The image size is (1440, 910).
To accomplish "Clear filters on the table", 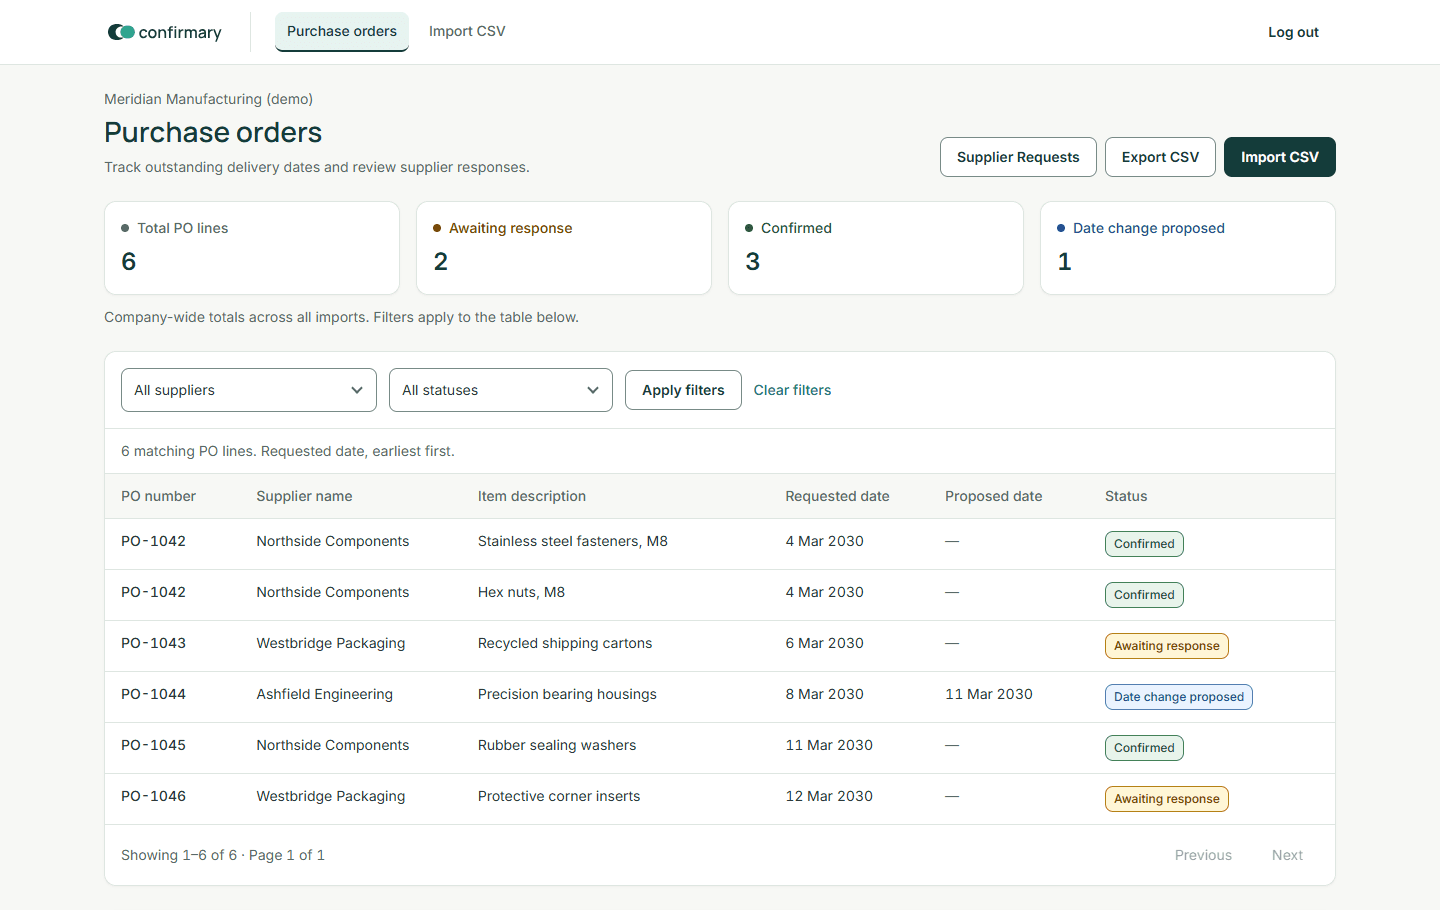I will 792,390.
